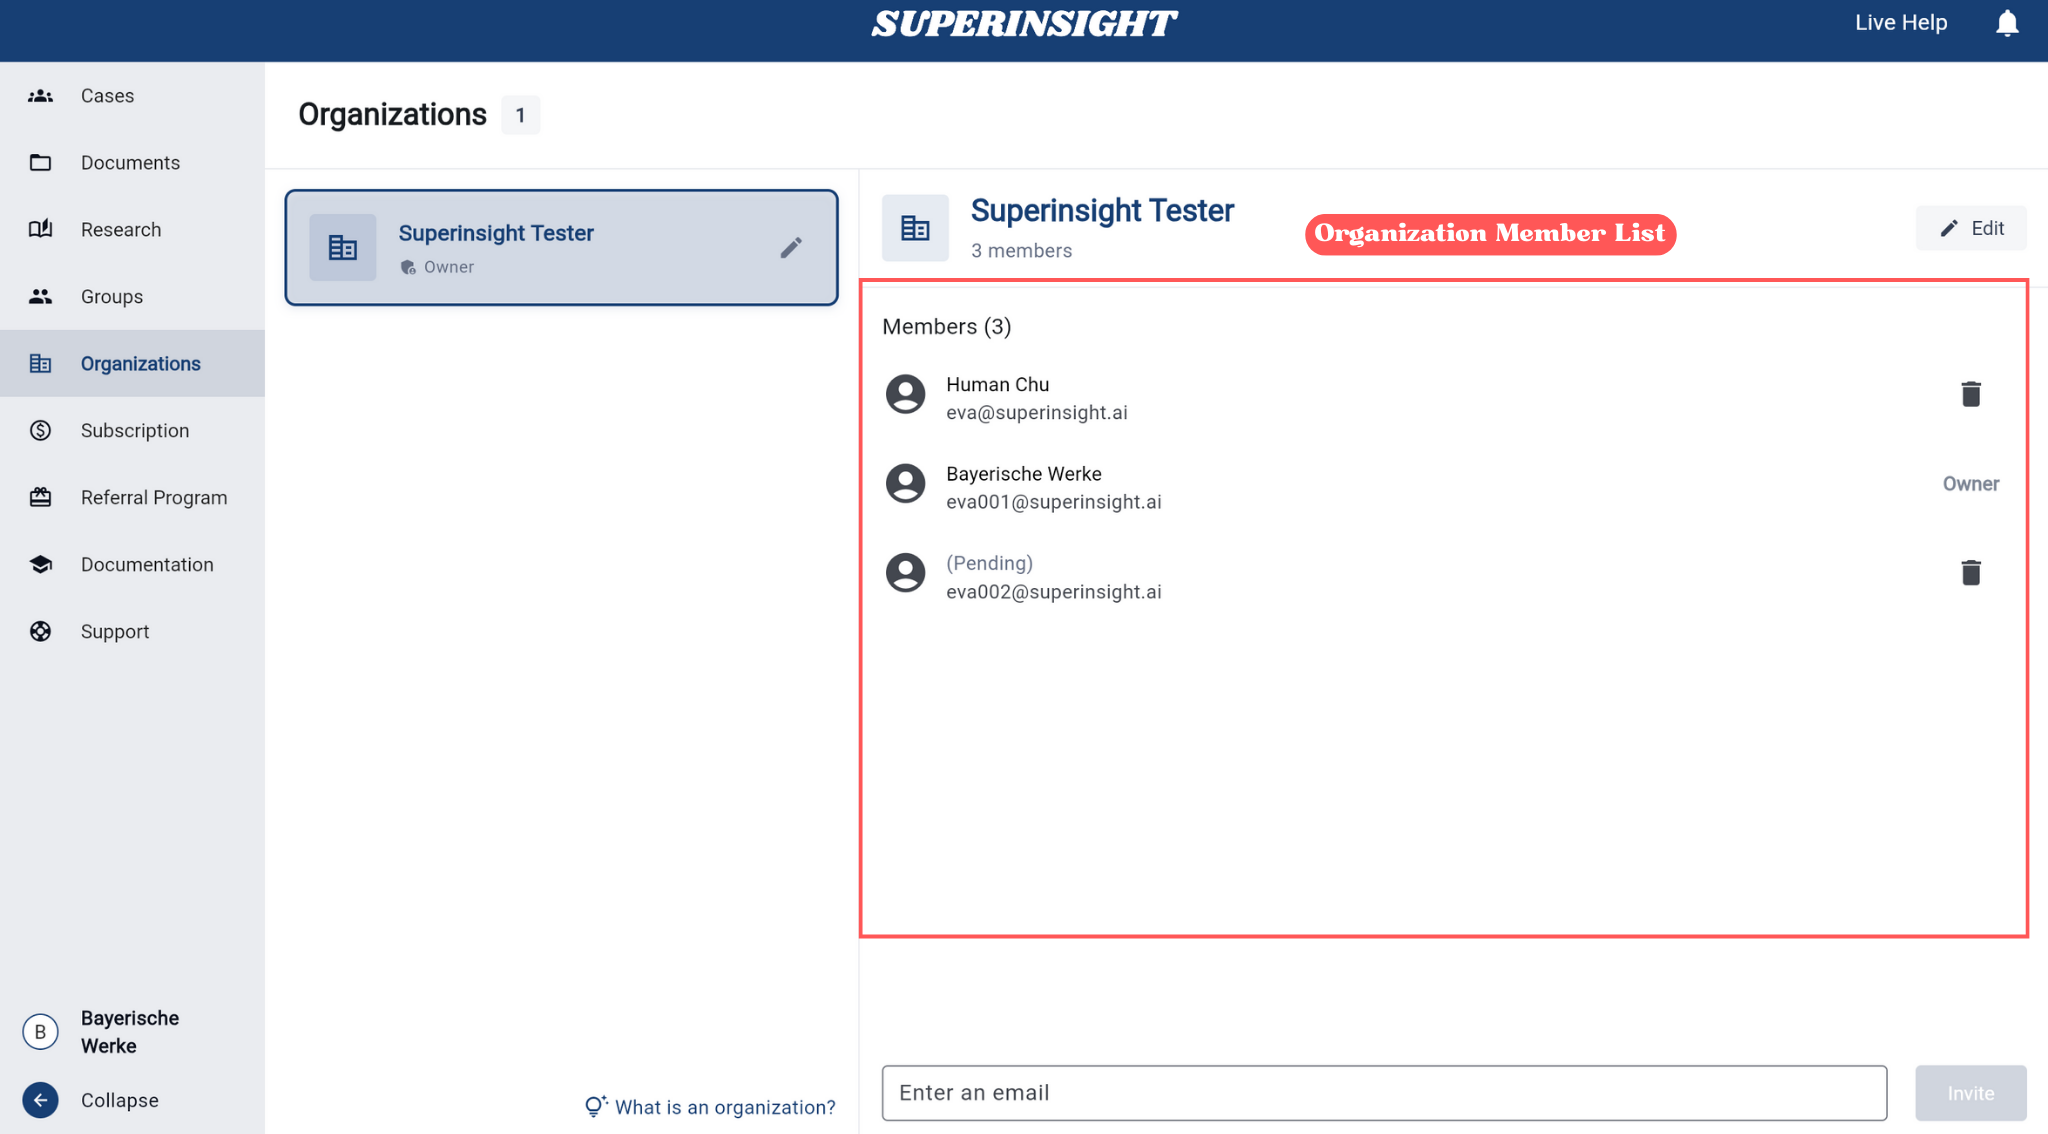
Task: Navigate to Research
Action: [x=132, y=230]
